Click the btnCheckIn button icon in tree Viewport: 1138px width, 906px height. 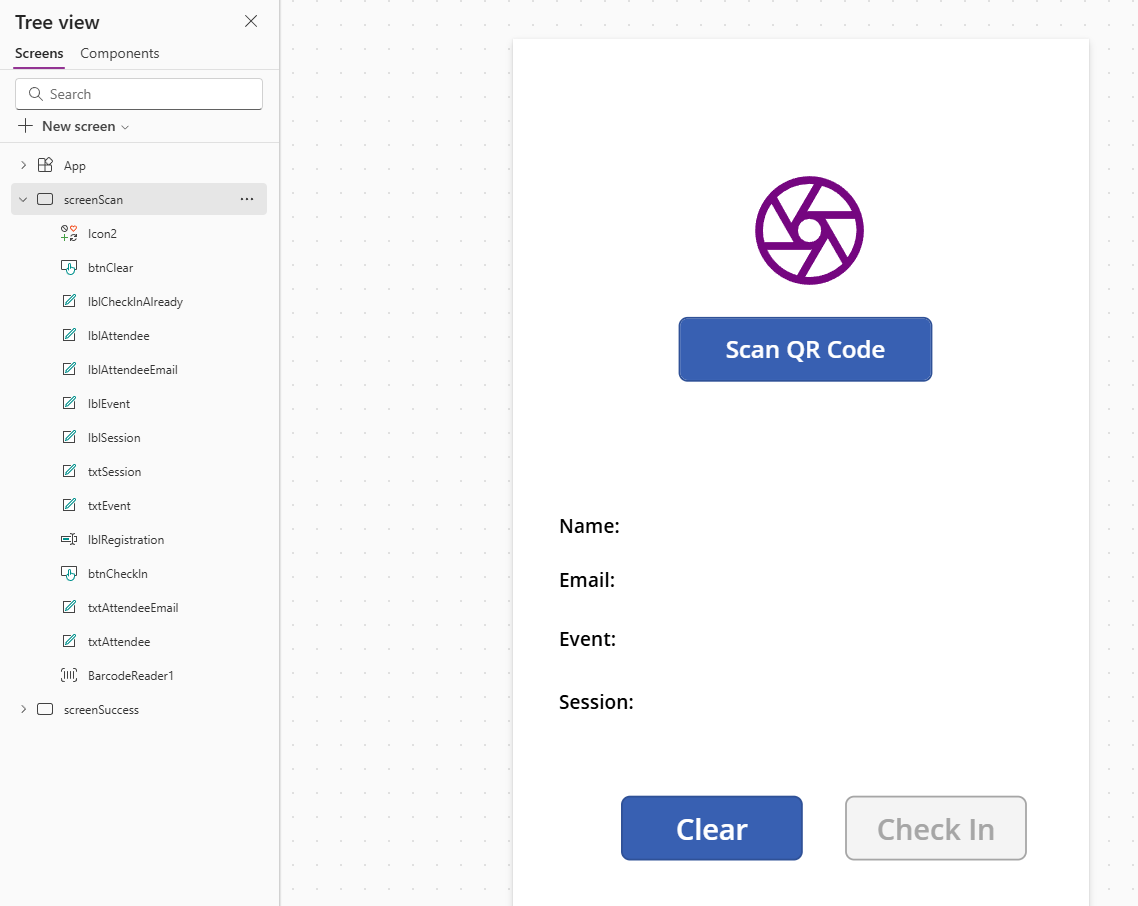click(69, 574)
